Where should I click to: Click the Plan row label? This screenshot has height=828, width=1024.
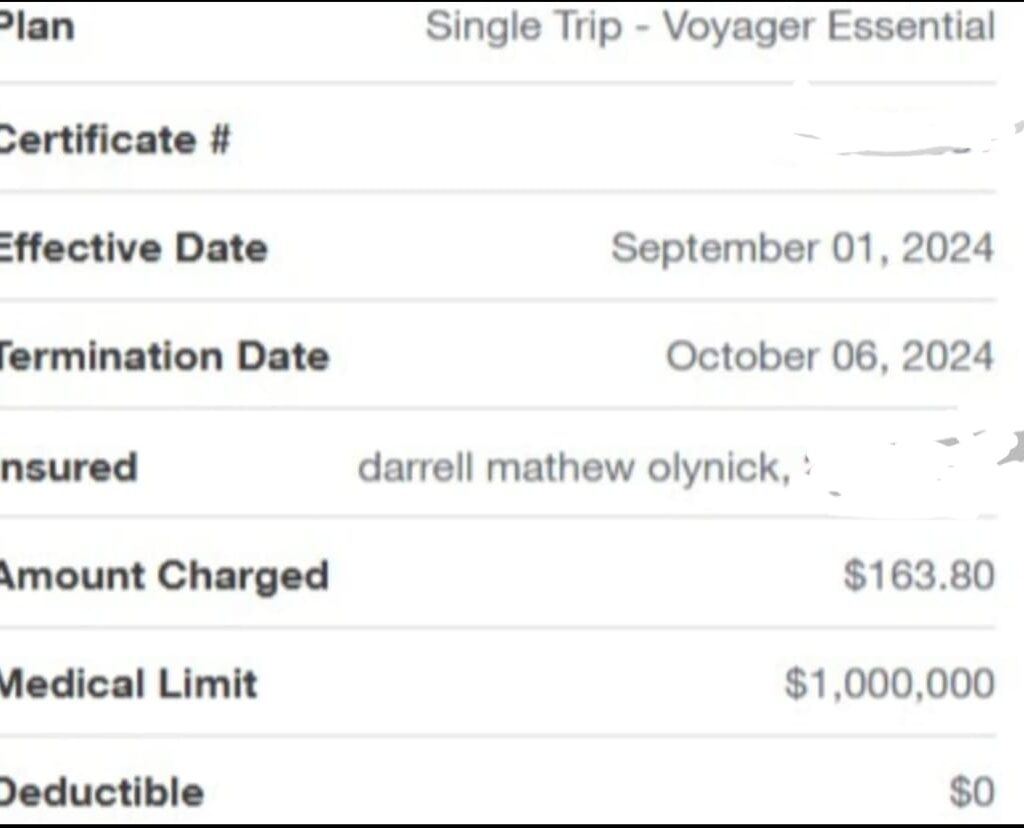coord(36,27)
